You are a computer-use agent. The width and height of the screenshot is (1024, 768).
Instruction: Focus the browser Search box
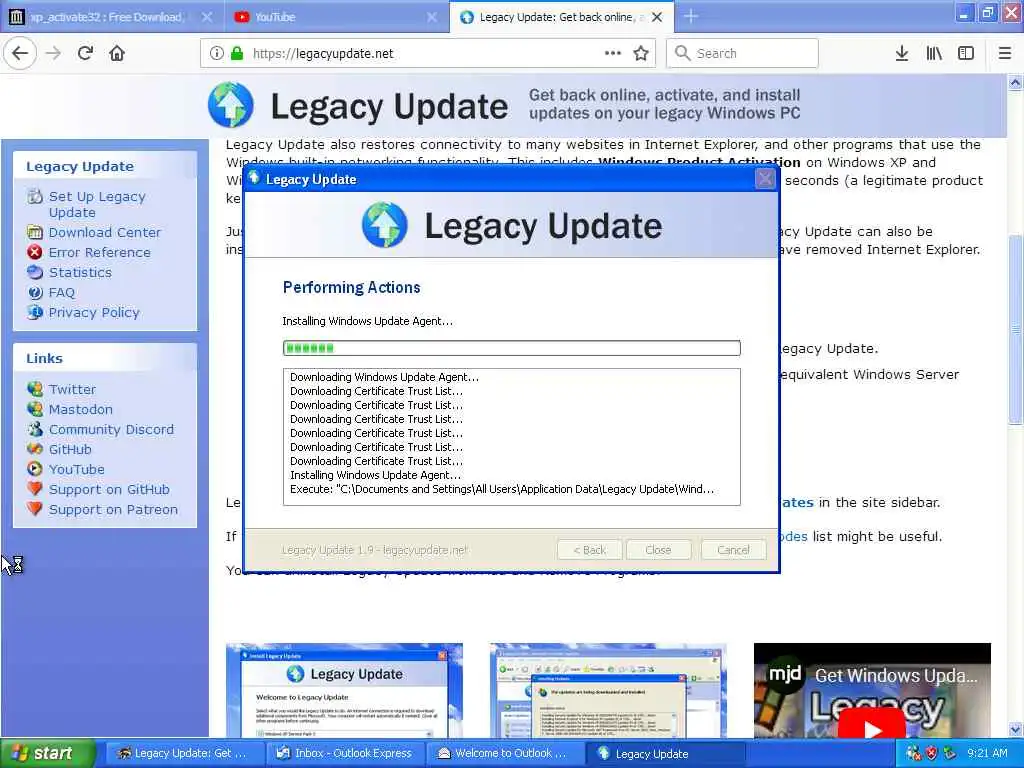(743, 54)
